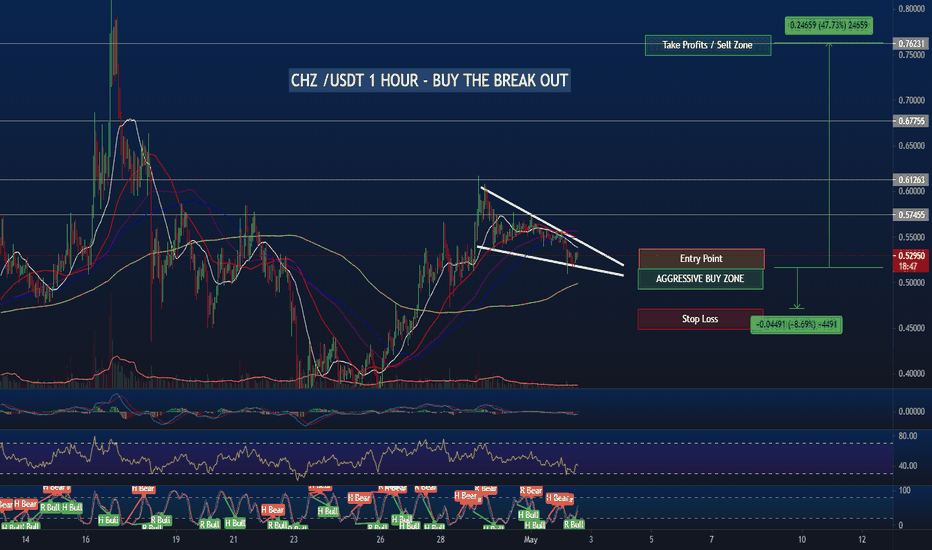Click the 0.50000 tick on price axis
This screenshot has width=932, height=550.
(x=911, y=283)
